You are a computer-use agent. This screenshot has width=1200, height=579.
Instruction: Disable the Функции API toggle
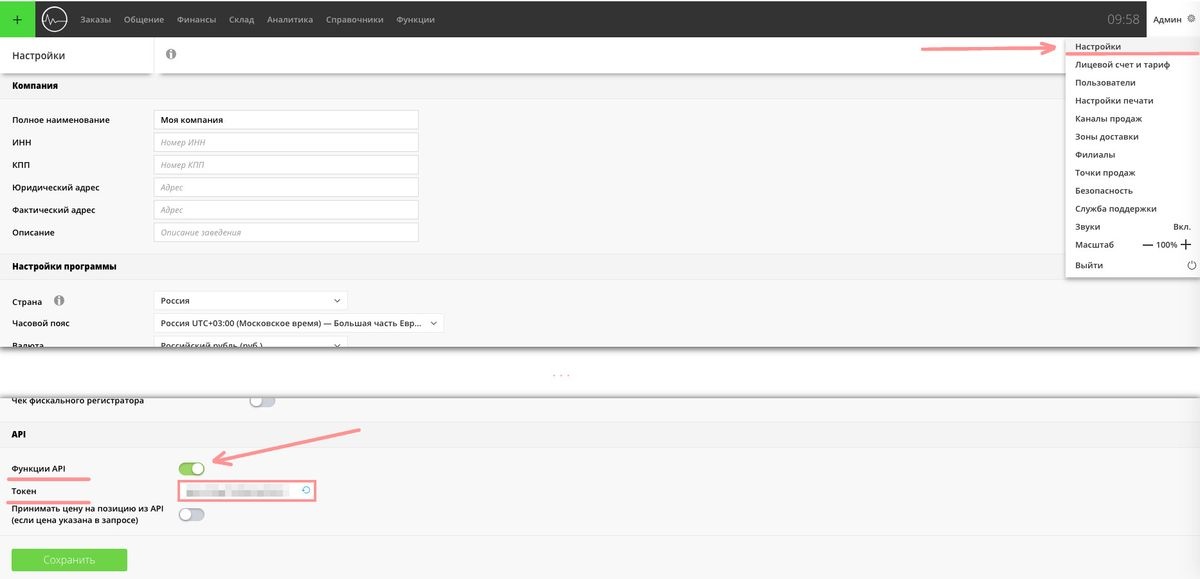tap(191, 468)
